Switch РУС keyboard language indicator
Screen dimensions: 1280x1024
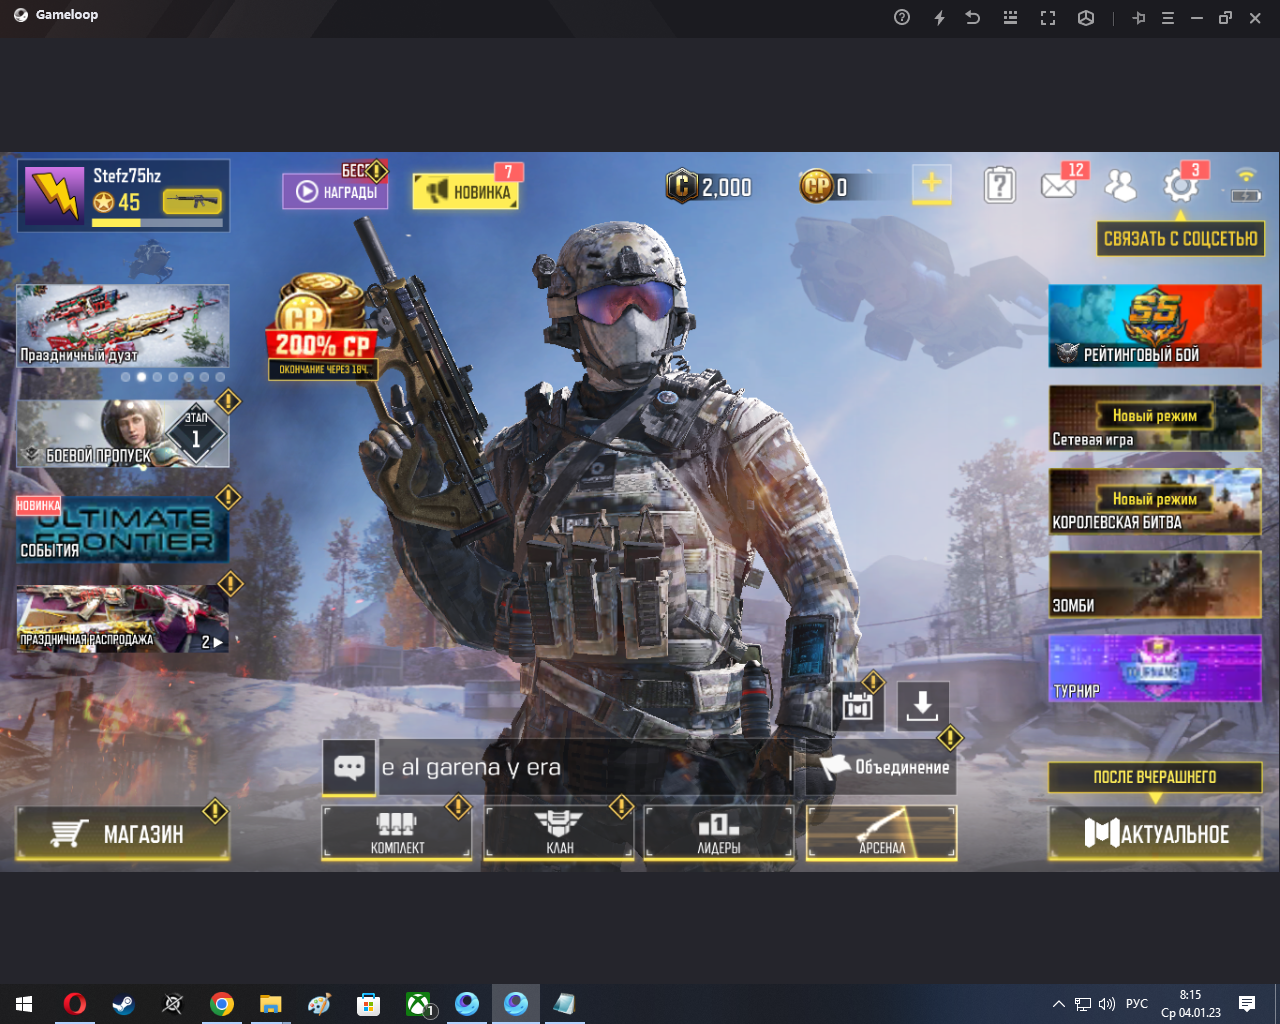pos(1137,1004)
